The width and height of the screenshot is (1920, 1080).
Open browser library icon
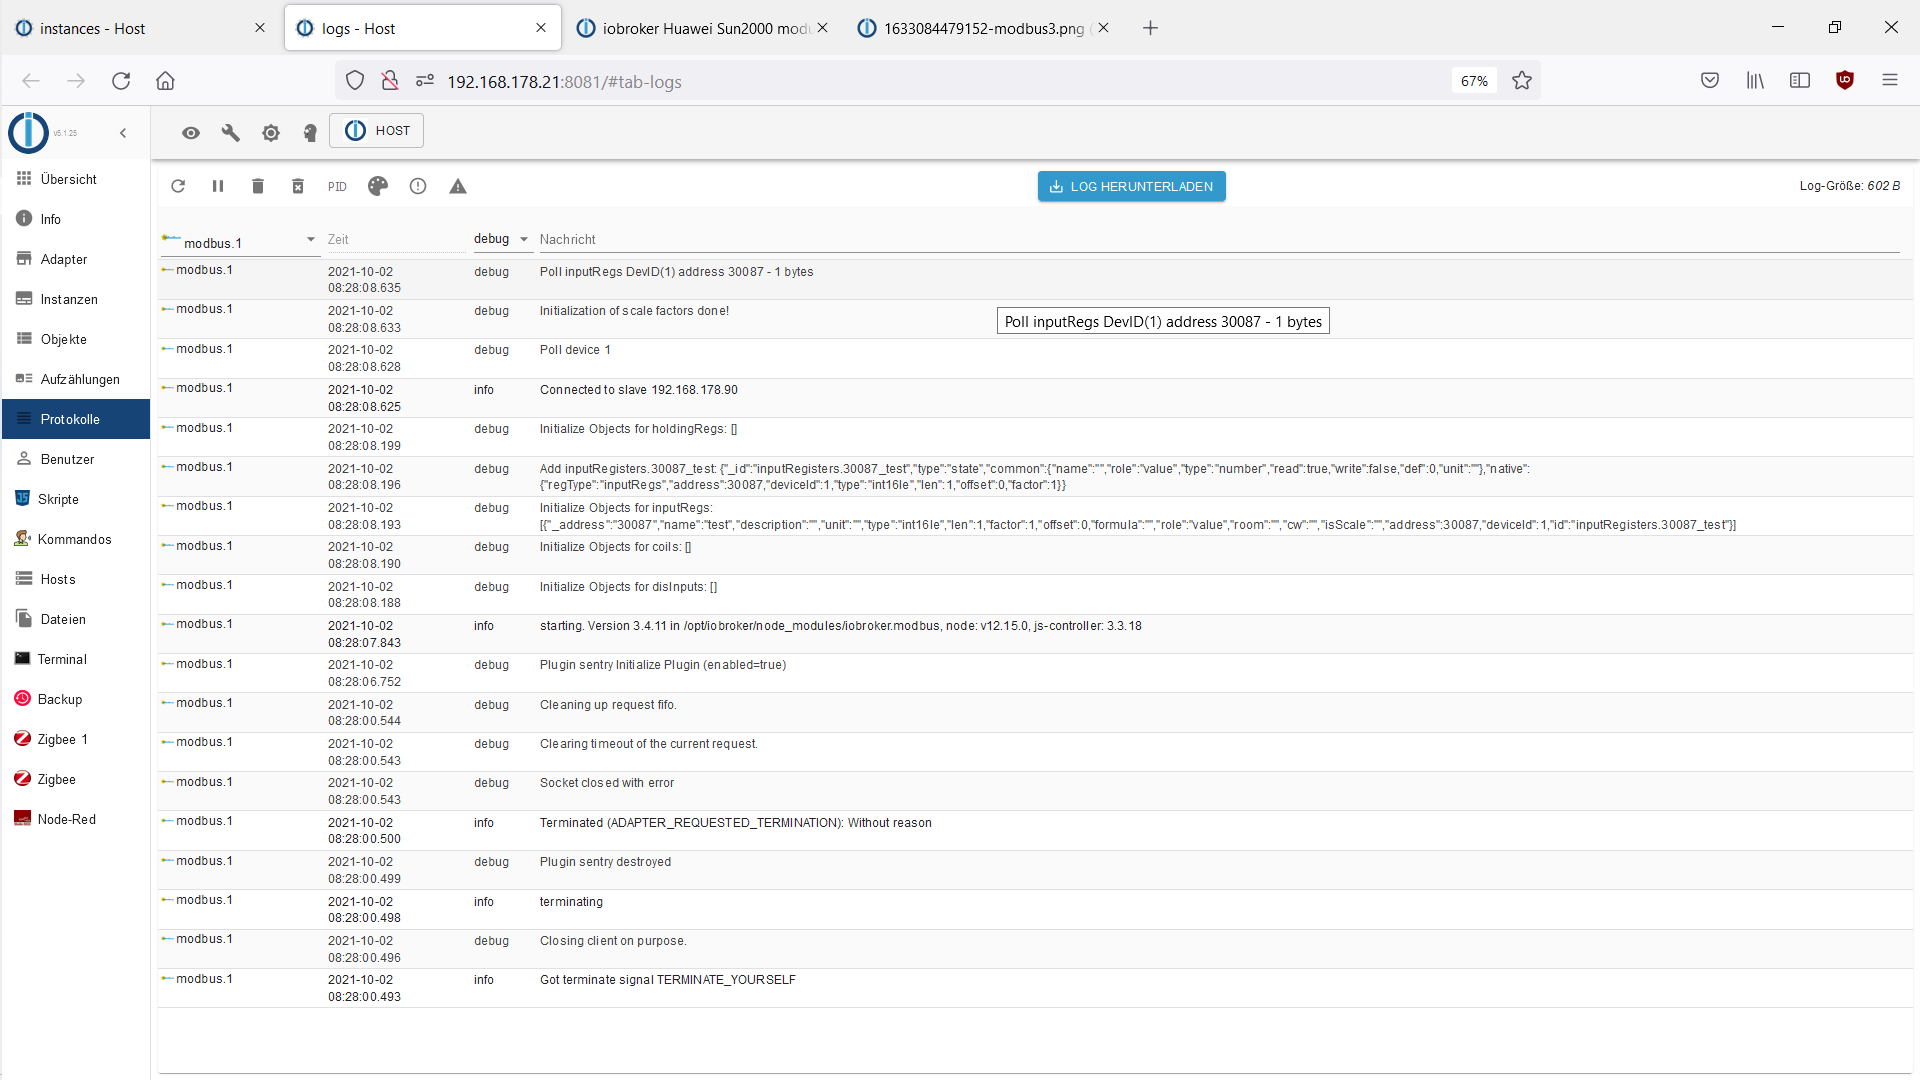(x=1755, y=81)
